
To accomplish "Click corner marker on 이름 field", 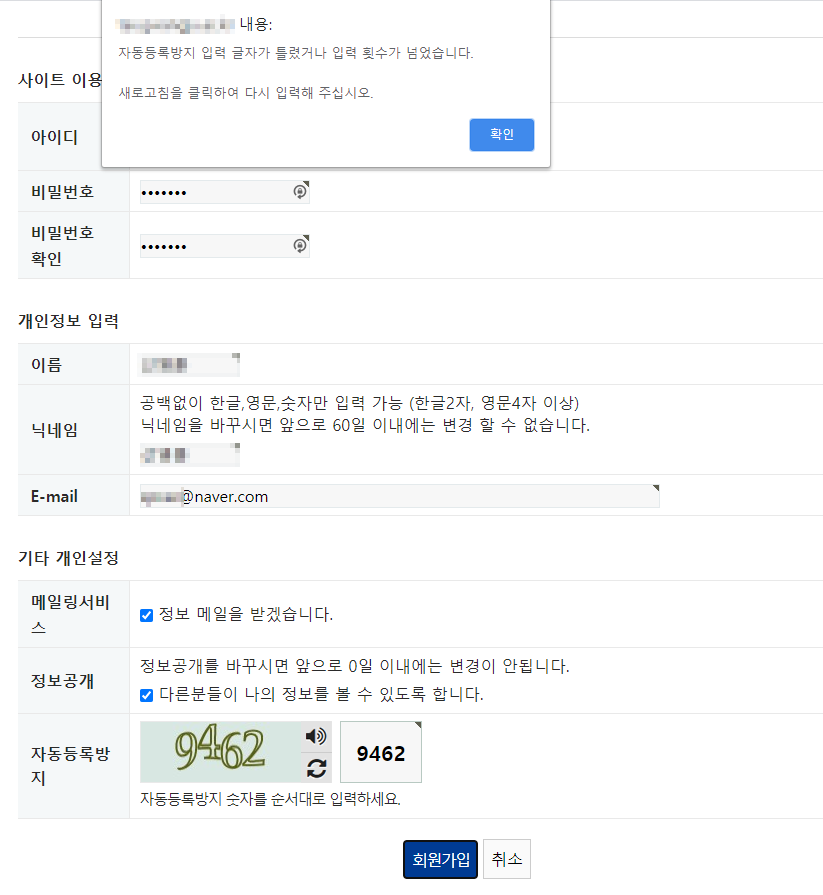I will tap(236, 356).
